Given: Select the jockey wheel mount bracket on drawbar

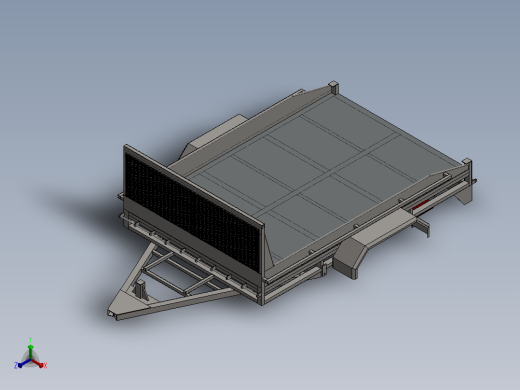Looking at the screenshot, I should point(141,289).
